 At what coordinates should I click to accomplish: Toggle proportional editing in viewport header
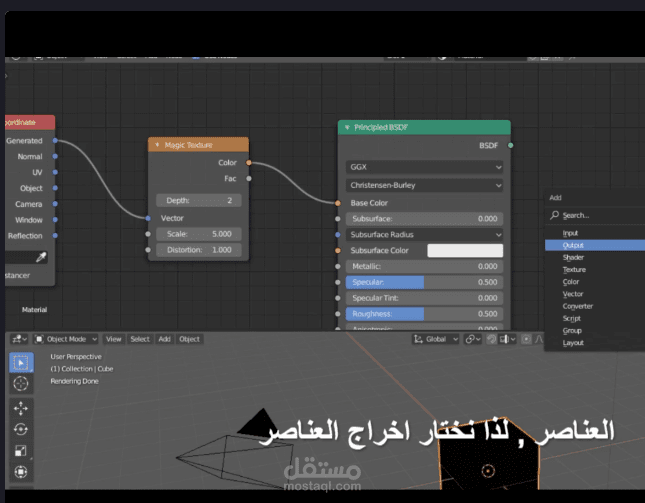[526, 339]
